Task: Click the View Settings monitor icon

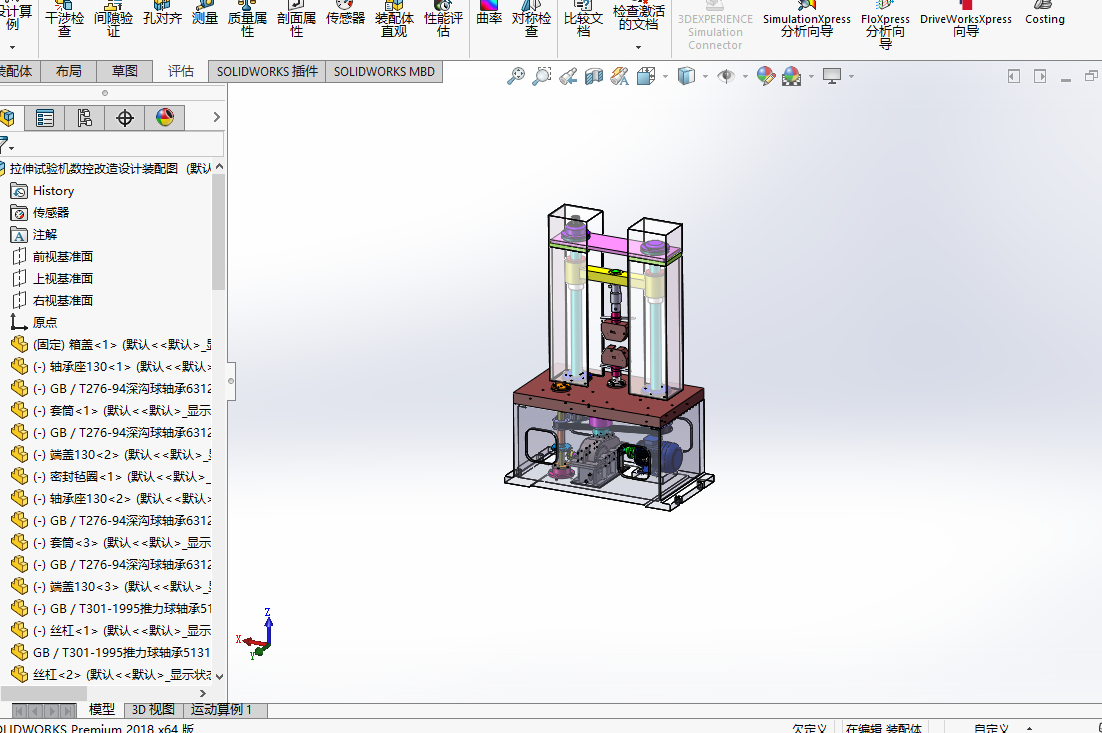Action: [831, 76]
